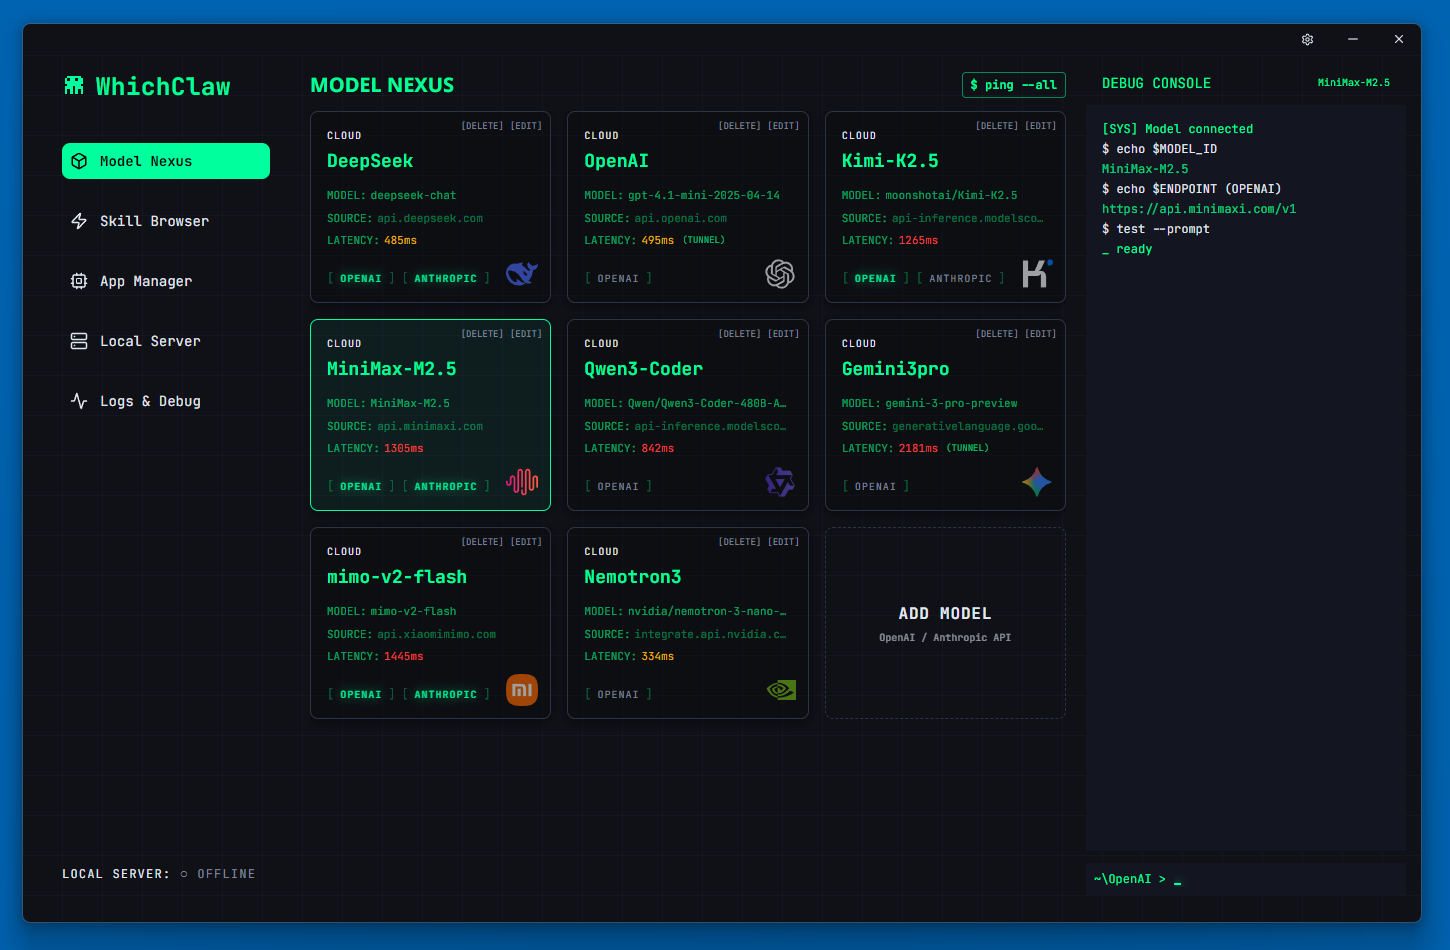
Task: Toggle OPENAI mode on the Qwen3-Coder card
Action: click(618, 486)
